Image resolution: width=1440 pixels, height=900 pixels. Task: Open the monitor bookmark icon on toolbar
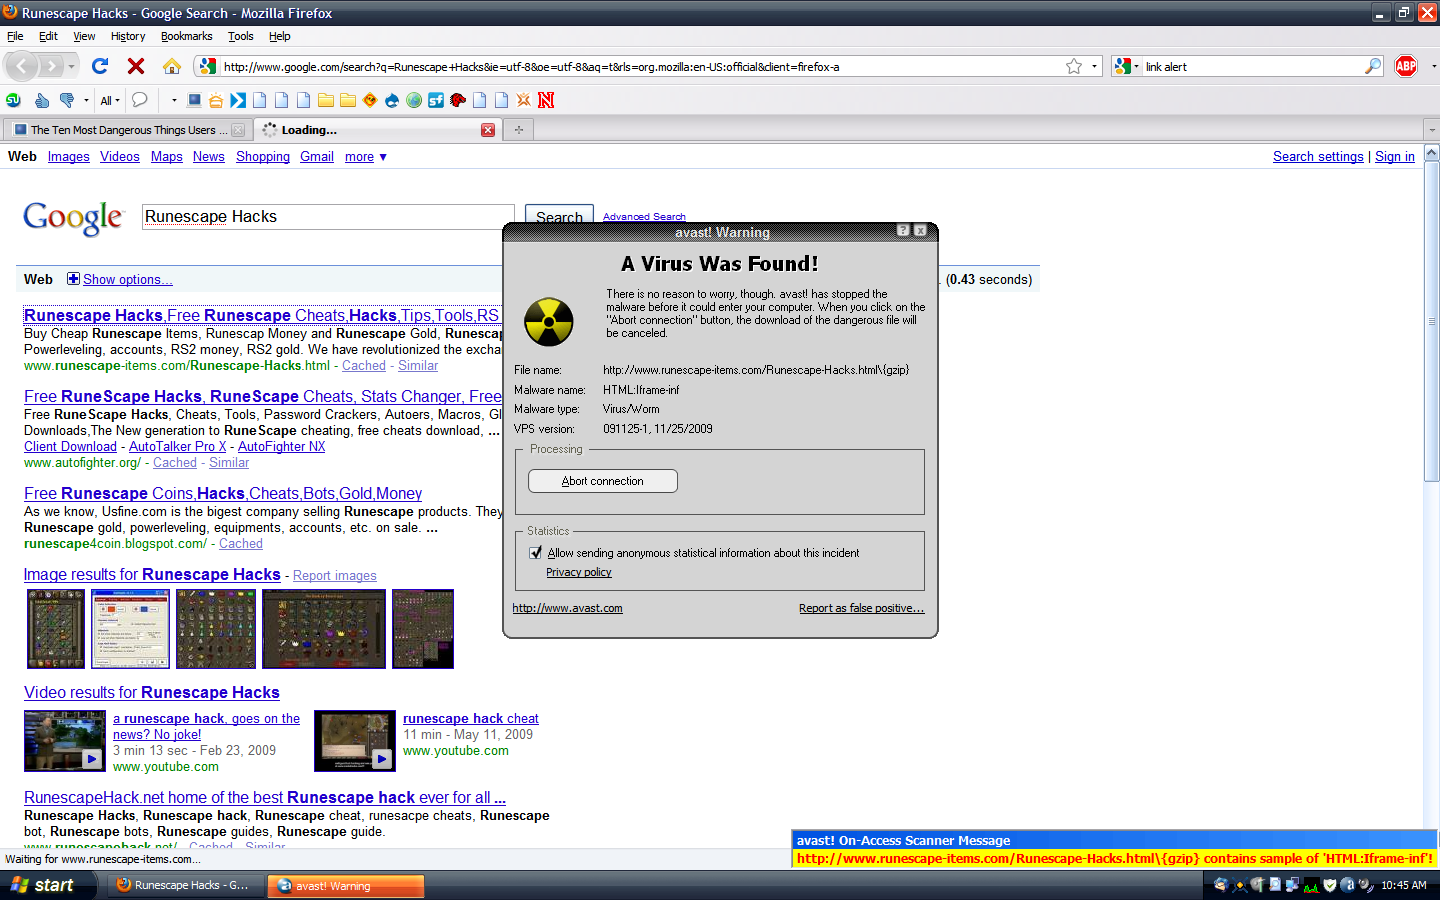click(194, 100)
